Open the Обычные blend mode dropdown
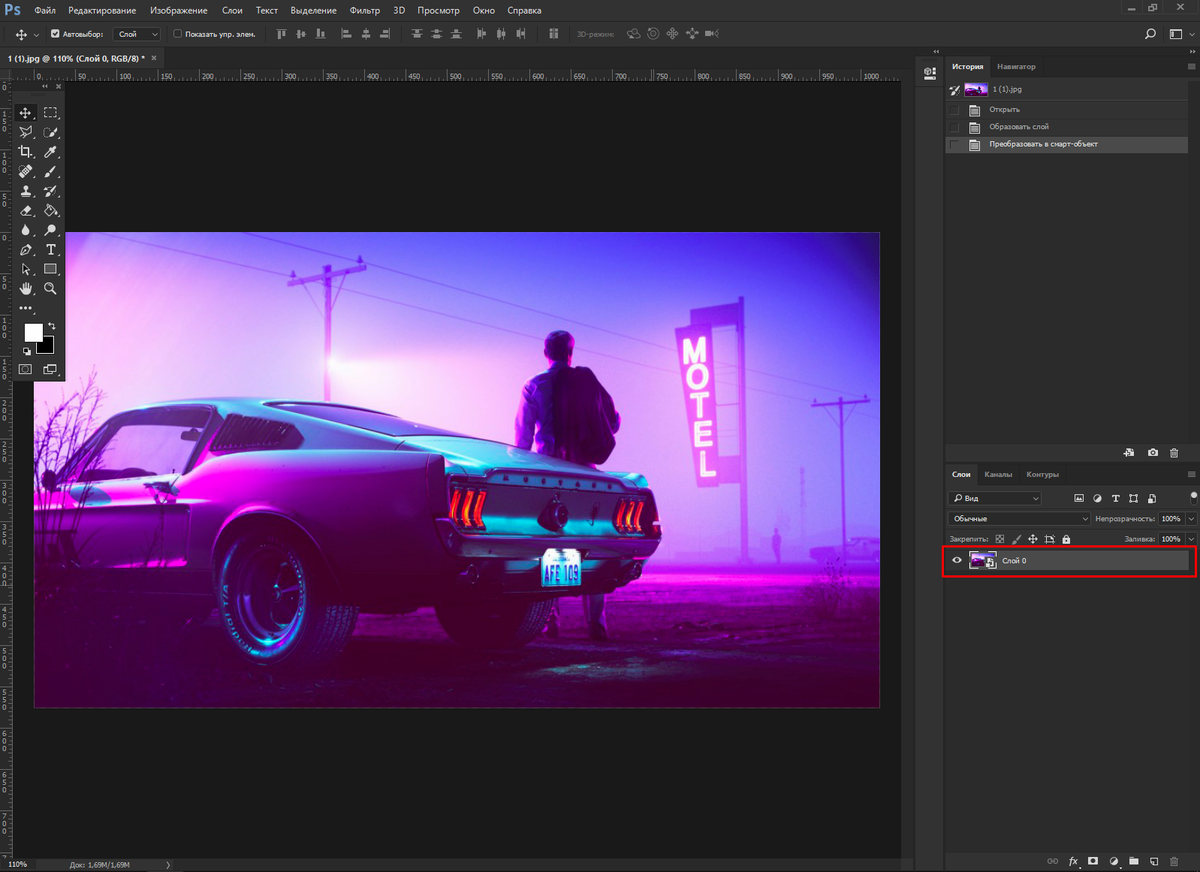1200x872 pixels. (1019, 519)
